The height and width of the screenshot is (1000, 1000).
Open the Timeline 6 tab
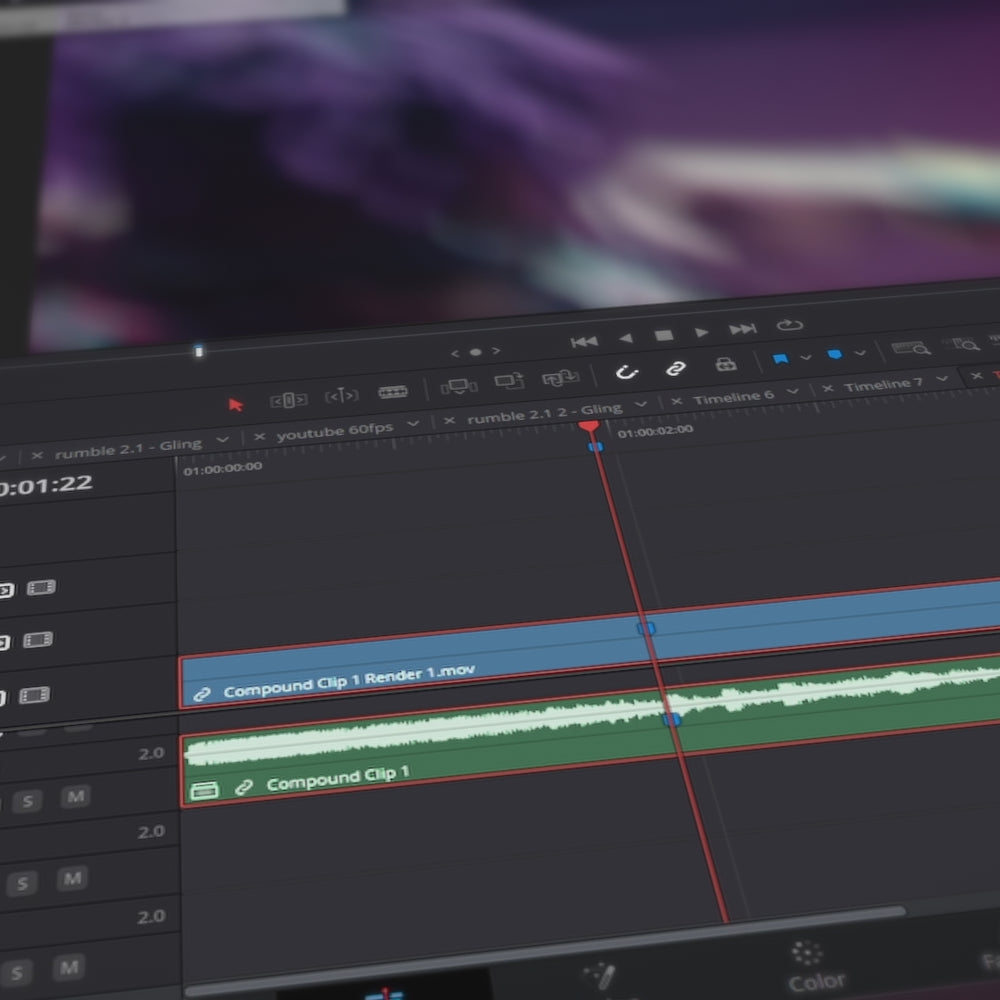(733, 397)
